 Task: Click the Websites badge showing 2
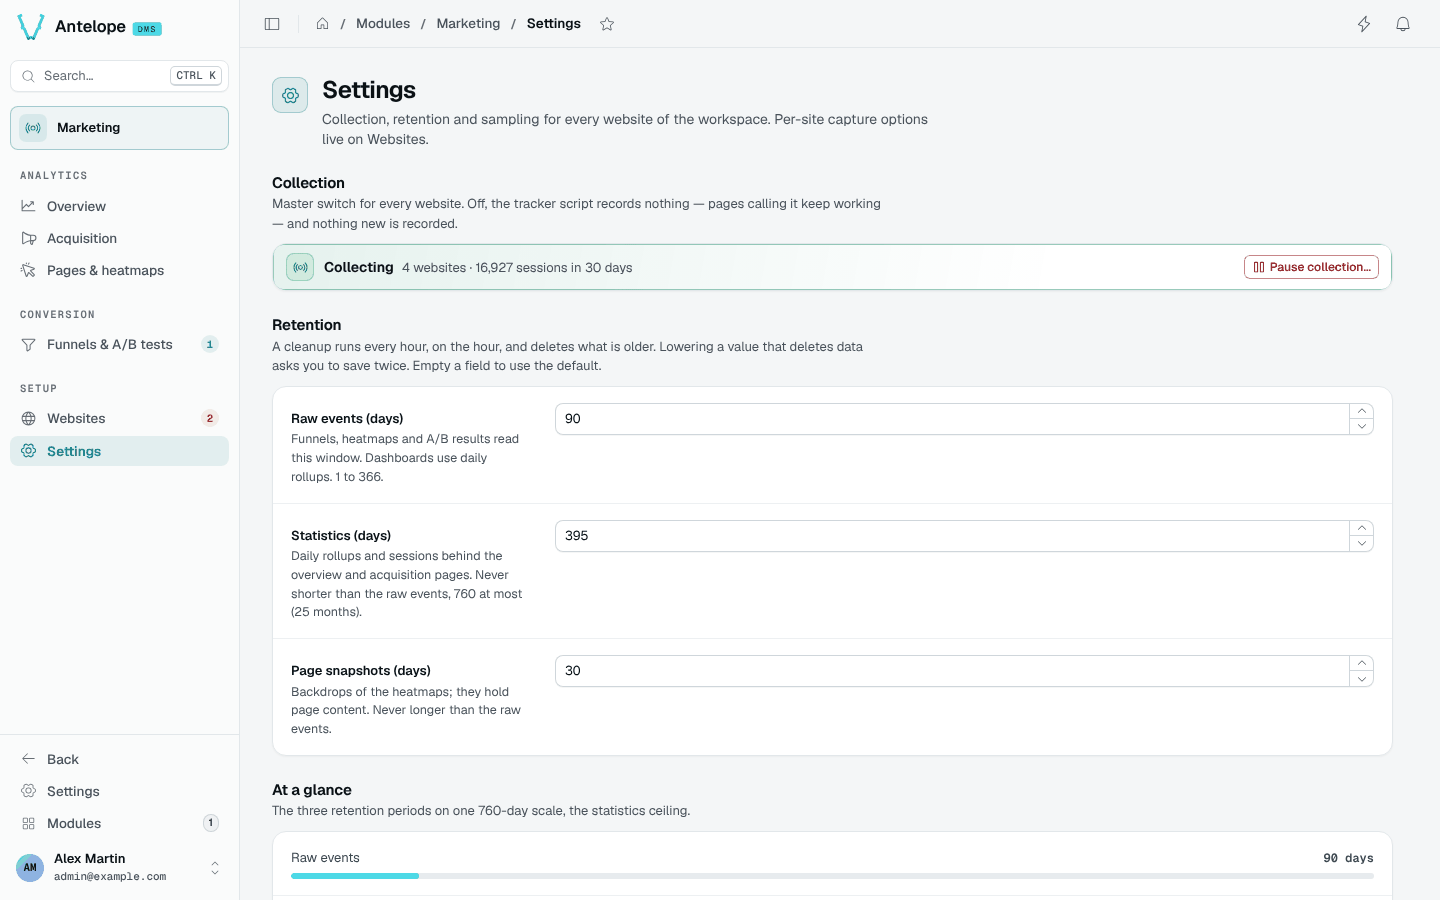tap(210, 418)
